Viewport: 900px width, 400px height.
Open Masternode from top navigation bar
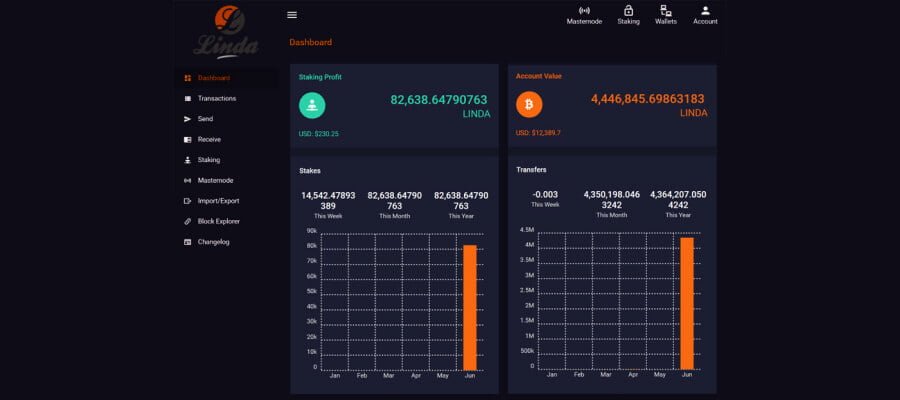(584, 14)
